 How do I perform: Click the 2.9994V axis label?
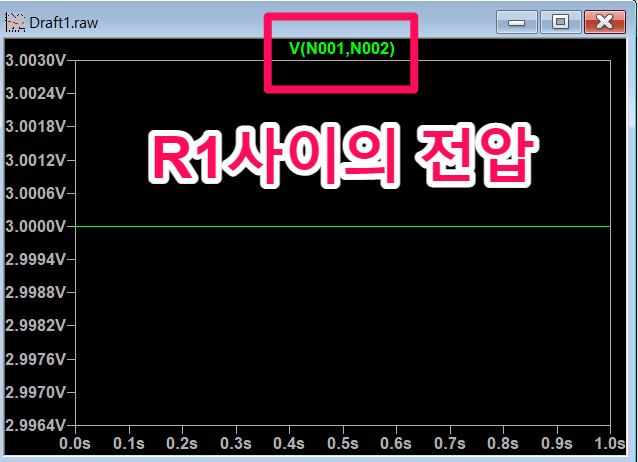(x=35, y=259)
